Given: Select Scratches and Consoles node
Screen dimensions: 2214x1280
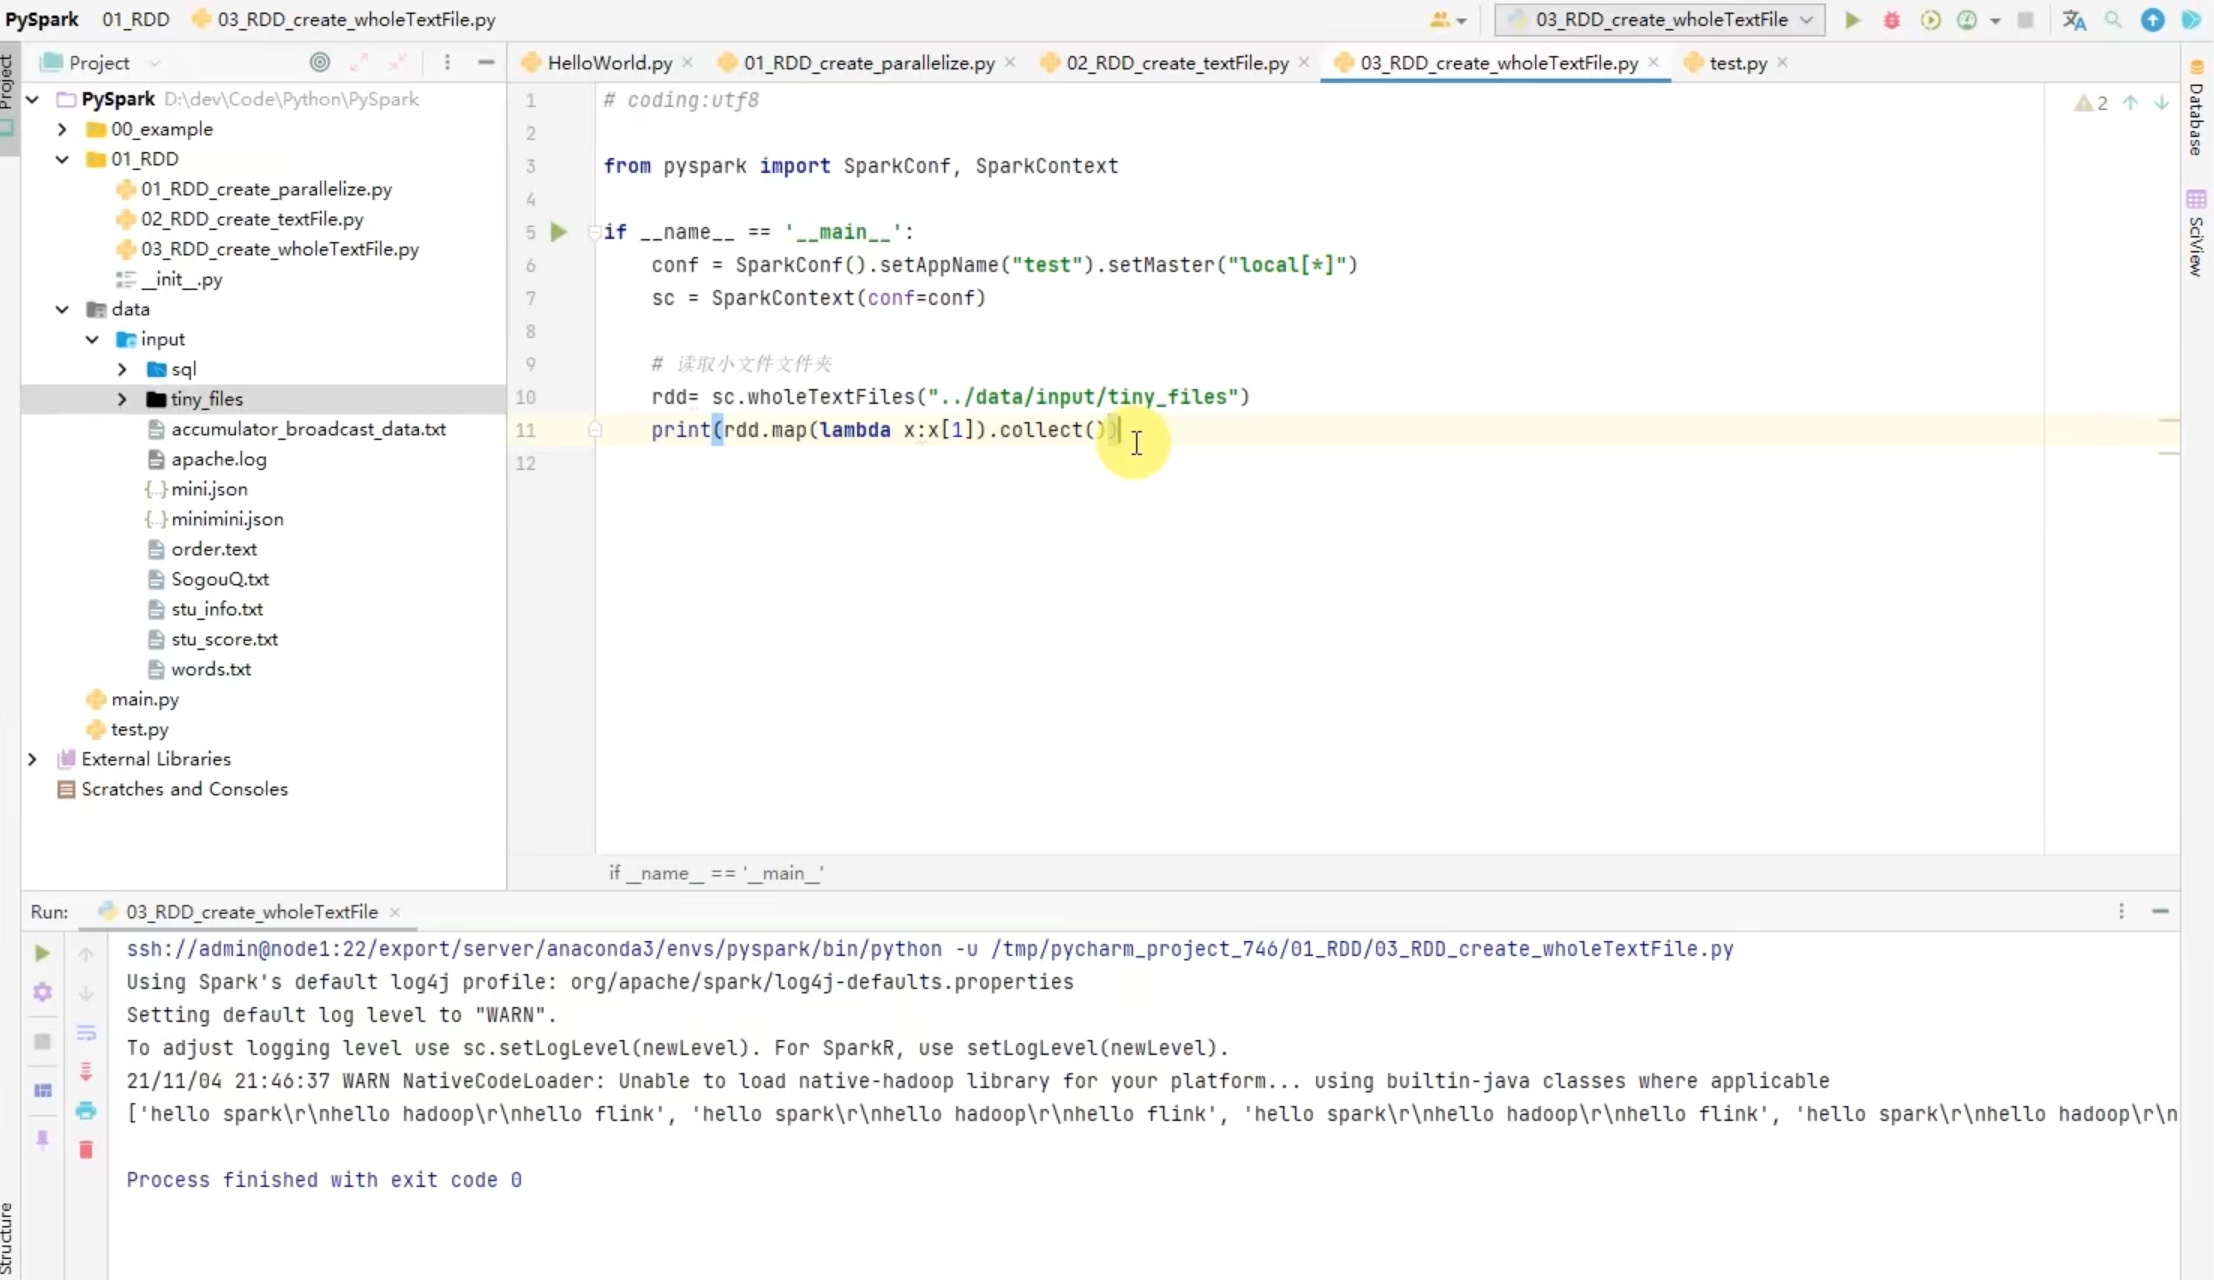Looking at the screenshot, I should (185, 789).
